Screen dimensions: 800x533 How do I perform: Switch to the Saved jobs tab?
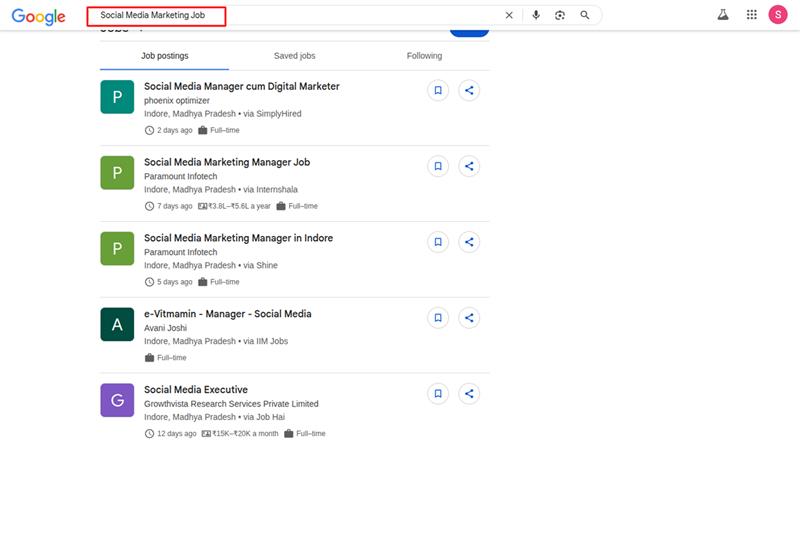[294, 56]
